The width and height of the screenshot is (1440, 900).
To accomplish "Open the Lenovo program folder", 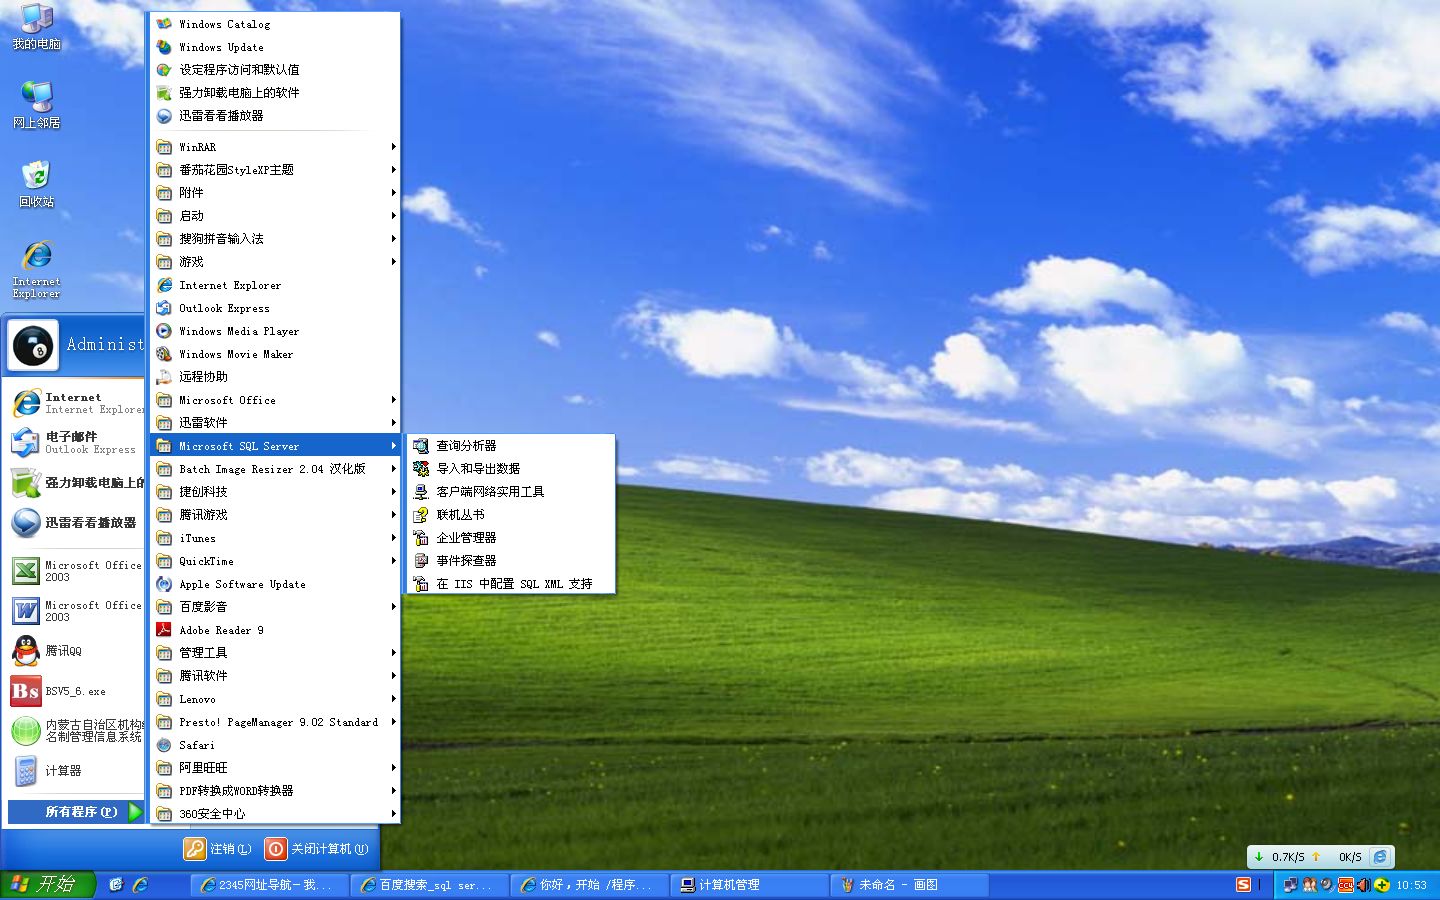I will click(275, 699).
